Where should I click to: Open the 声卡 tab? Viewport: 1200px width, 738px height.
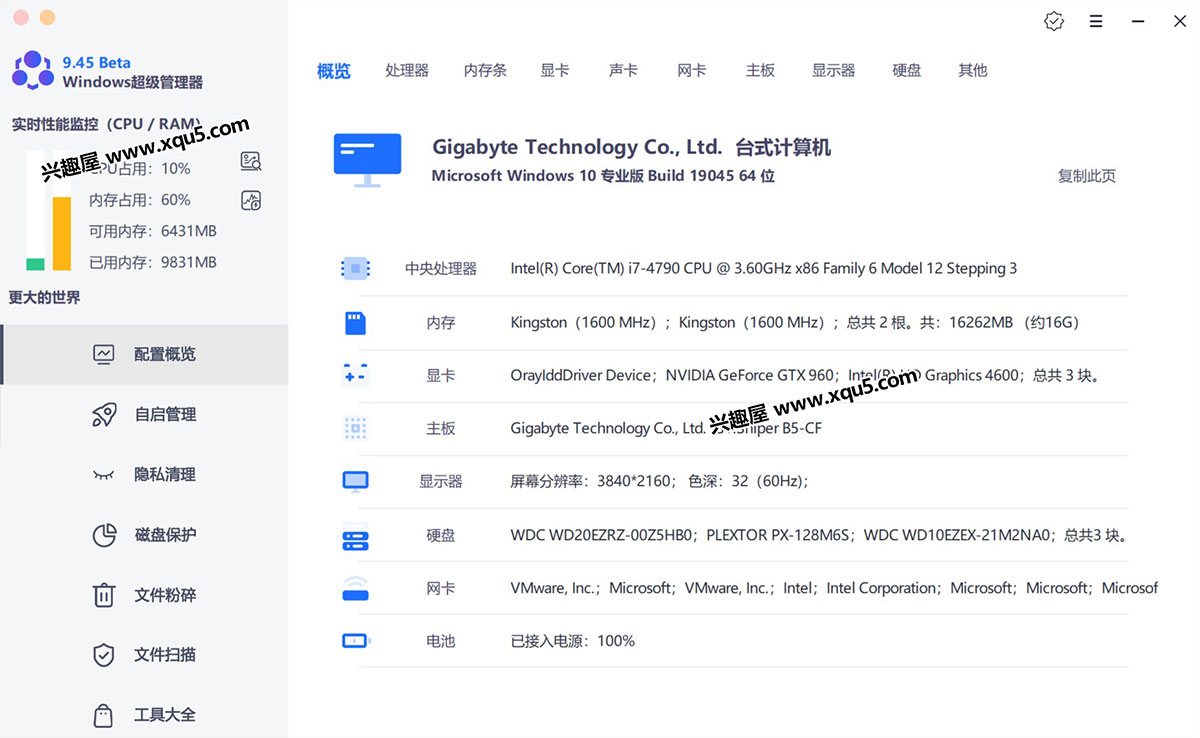(x=623, y=70)
